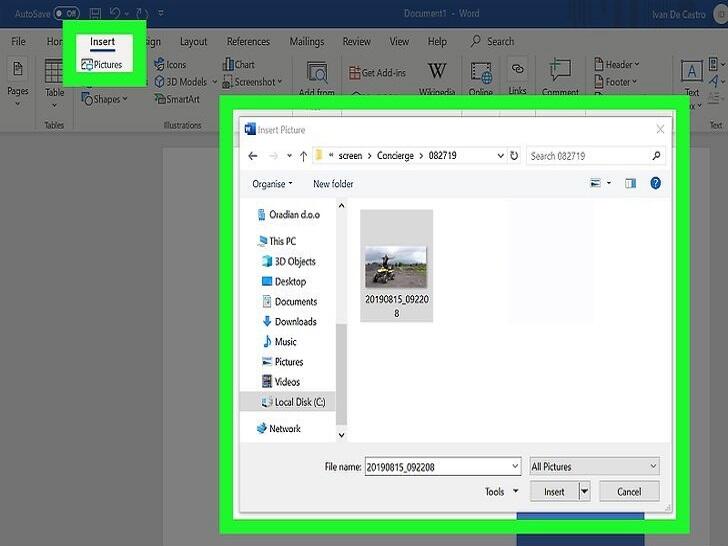The image size is (728, 546).
Task: Open the Tools dropdown
Action: tap(502, 492)
